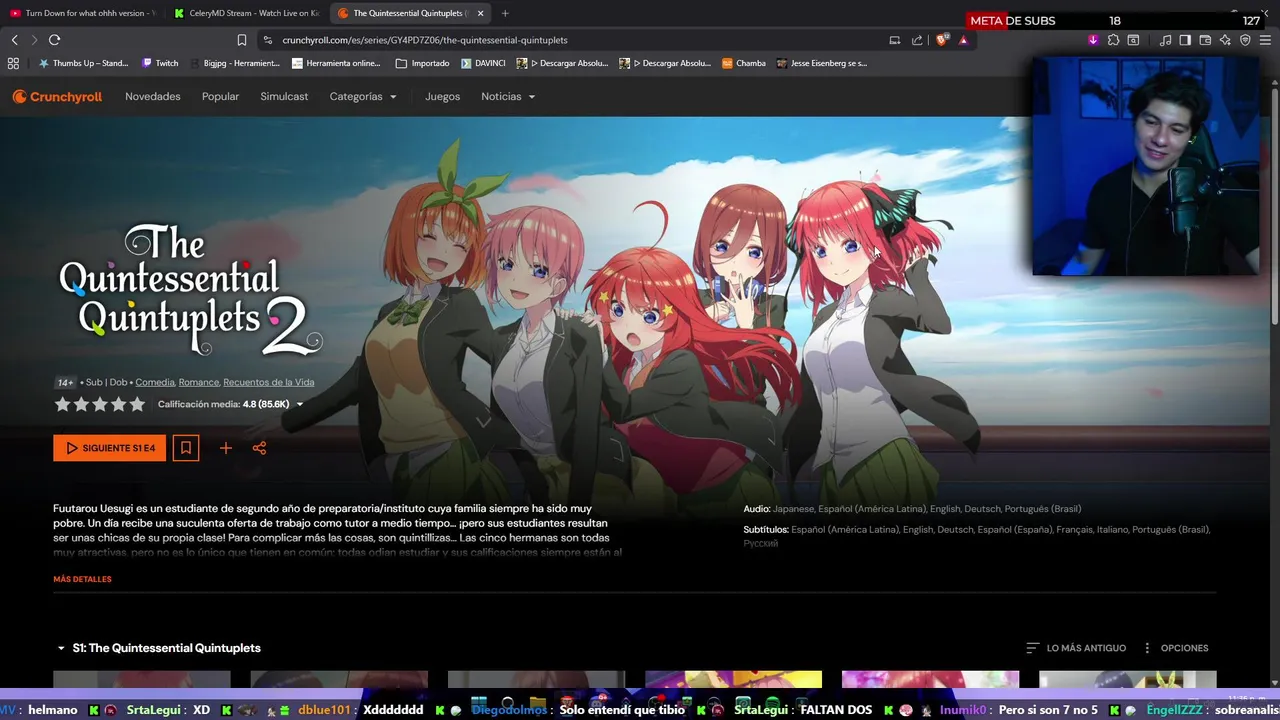1280x720 pixels.
Task: Open the Popular menu item
Action: click(x=220, y=97)
